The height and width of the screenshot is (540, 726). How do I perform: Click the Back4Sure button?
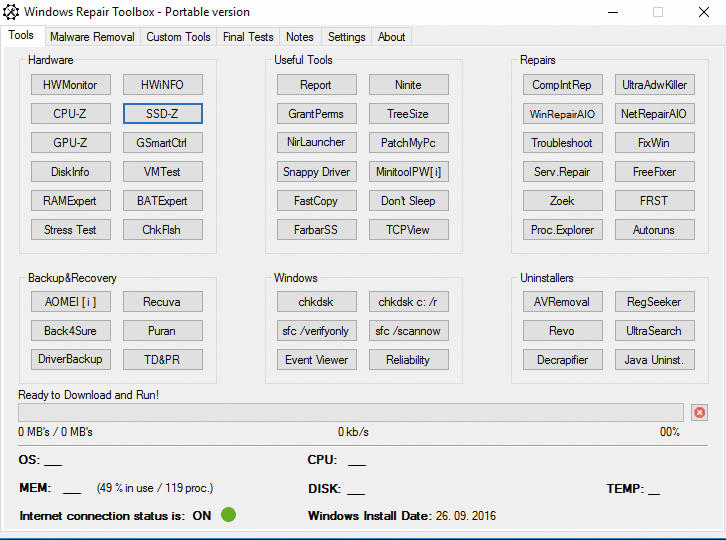pos(71,331)
